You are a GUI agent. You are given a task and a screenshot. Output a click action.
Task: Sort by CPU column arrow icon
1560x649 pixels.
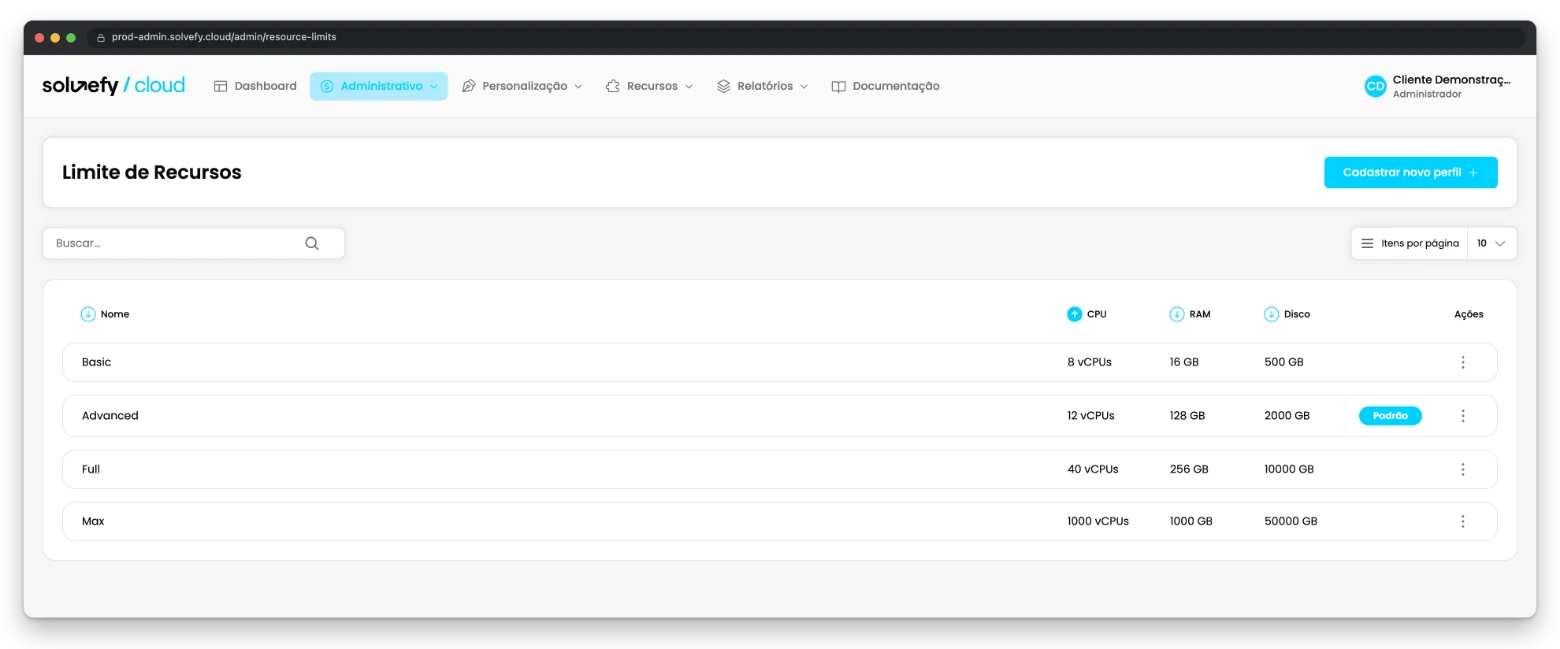coord(1075,314)
